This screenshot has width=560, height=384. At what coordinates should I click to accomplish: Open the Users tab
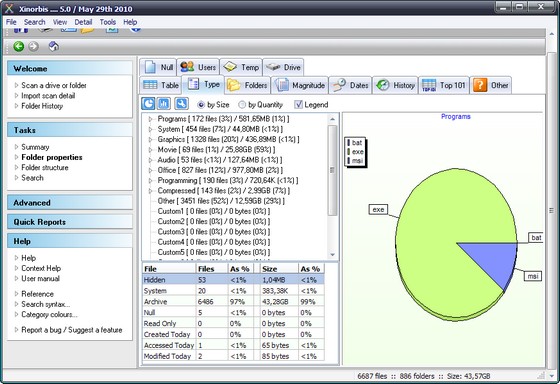click(198, 67)
